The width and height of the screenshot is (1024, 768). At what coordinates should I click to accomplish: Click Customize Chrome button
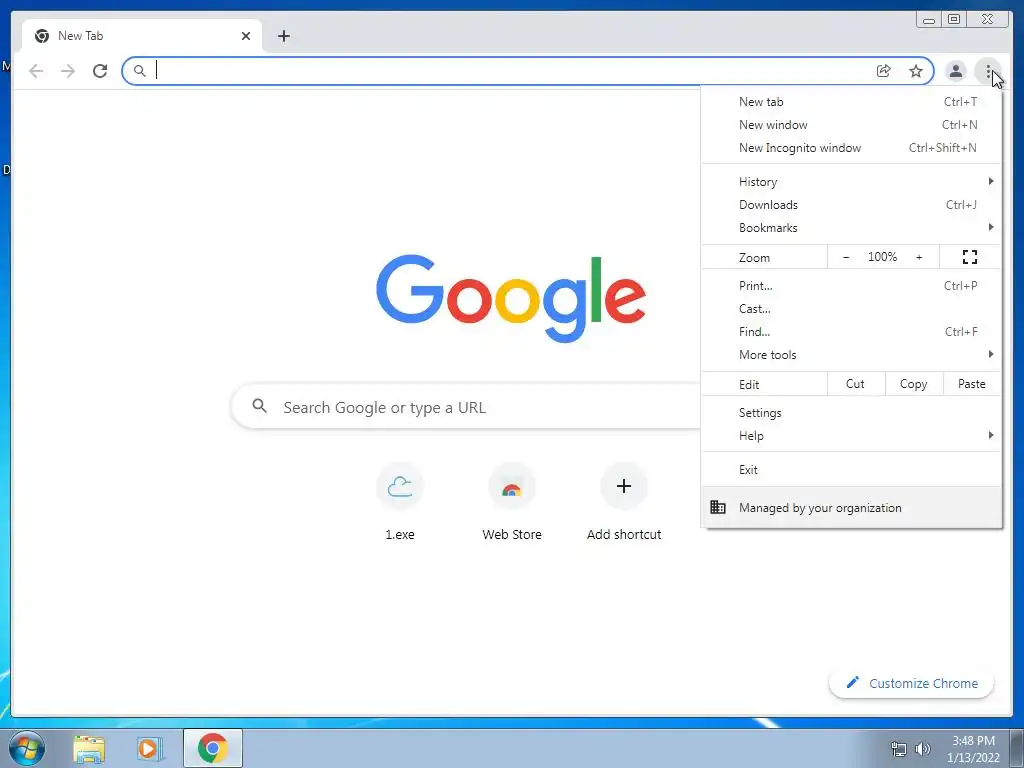click(x=912, y=683)
